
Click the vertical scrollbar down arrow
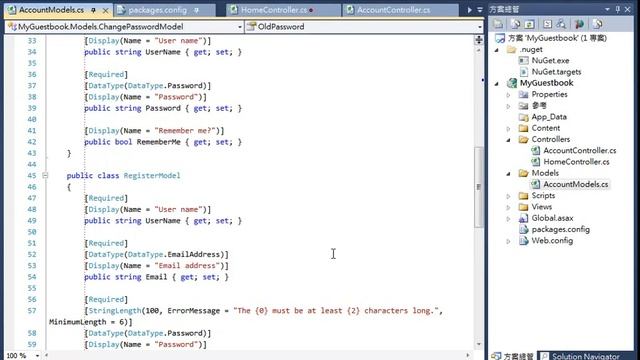pos(479,344)
